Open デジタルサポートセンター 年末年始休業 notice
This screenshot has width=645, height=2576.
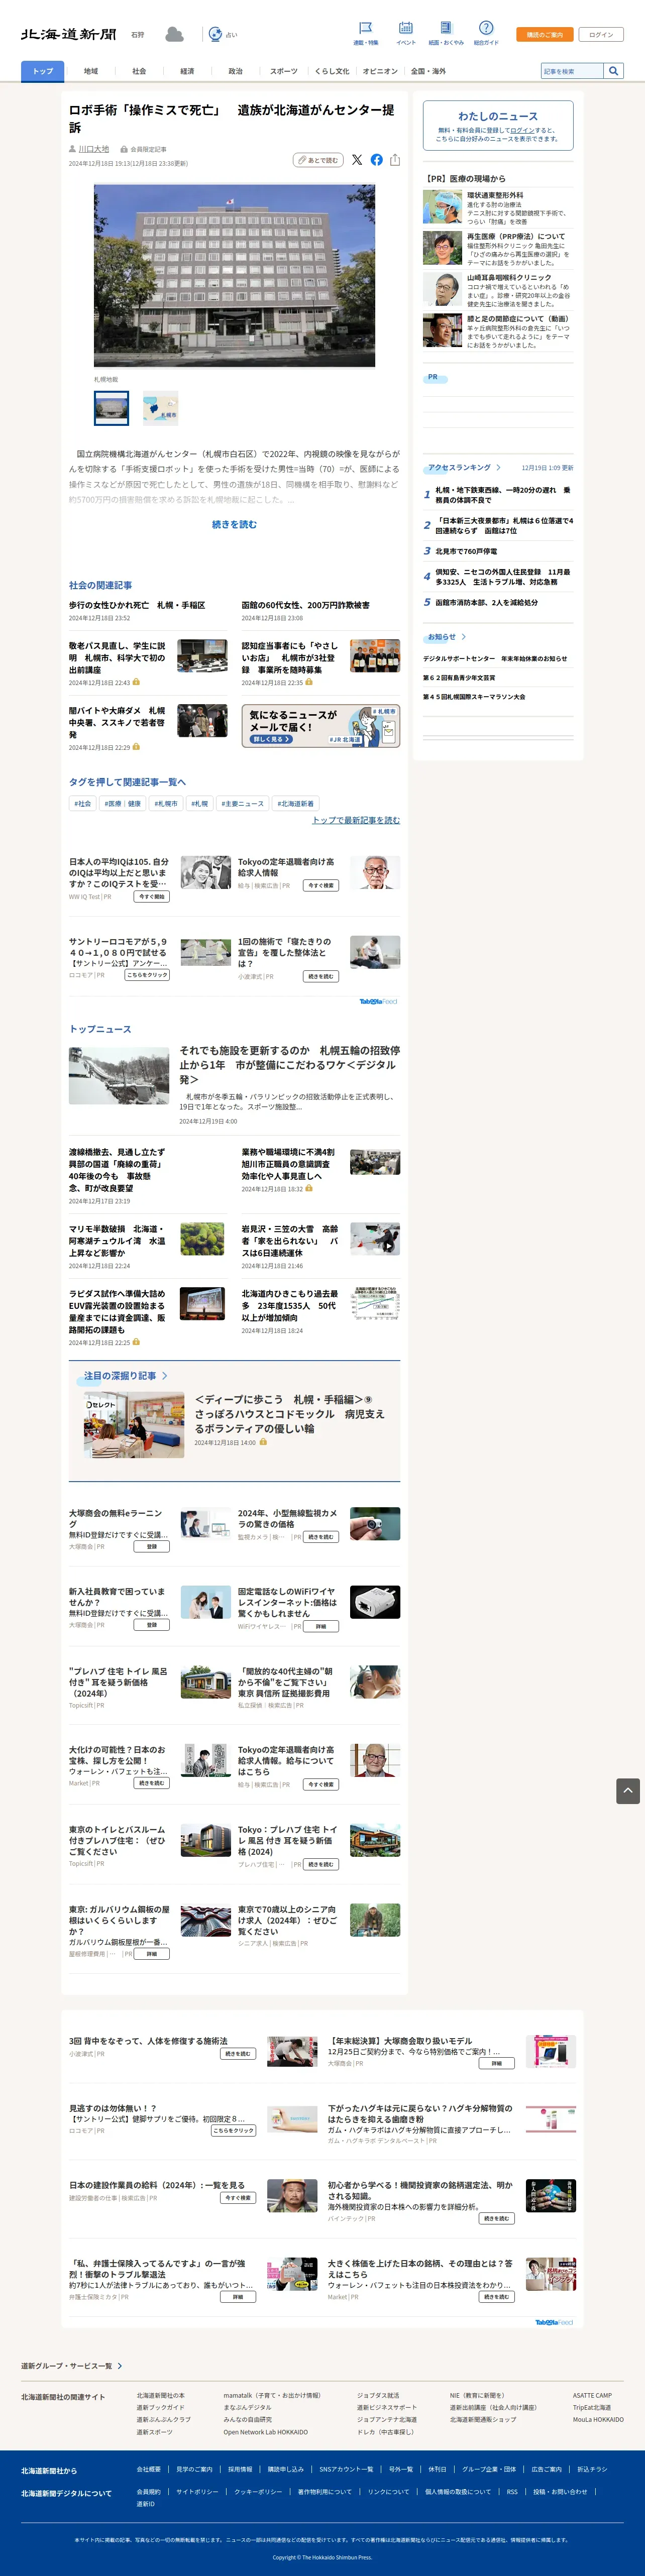point(495,658)
